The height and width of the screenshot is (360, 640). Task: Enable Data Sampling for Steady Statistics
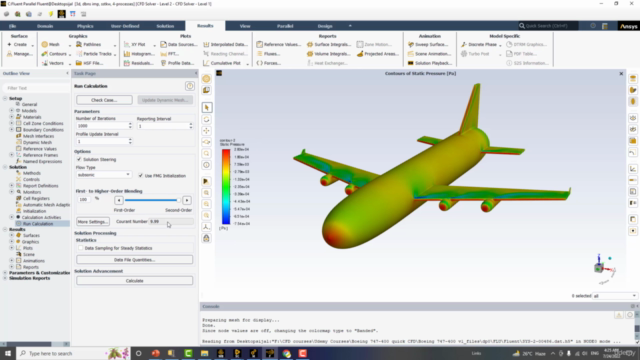point(80,248)
